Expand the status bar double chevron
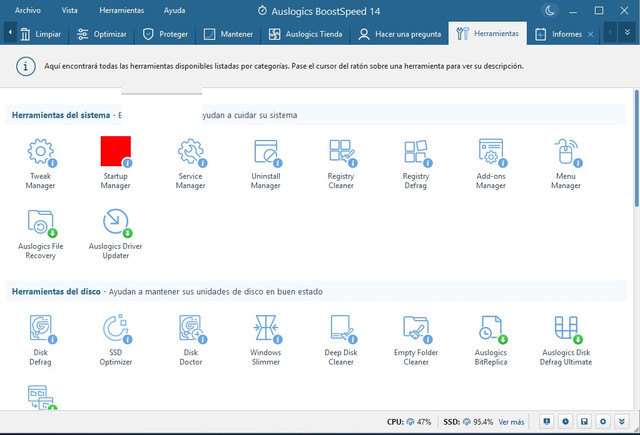Viewport: 640px width, 435px height. coord(622,422)
